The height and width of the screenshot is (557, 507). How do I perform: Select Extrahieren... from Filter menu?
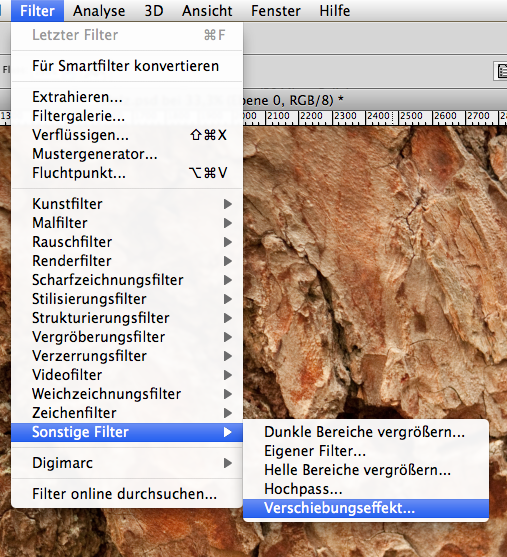(127, 97)
